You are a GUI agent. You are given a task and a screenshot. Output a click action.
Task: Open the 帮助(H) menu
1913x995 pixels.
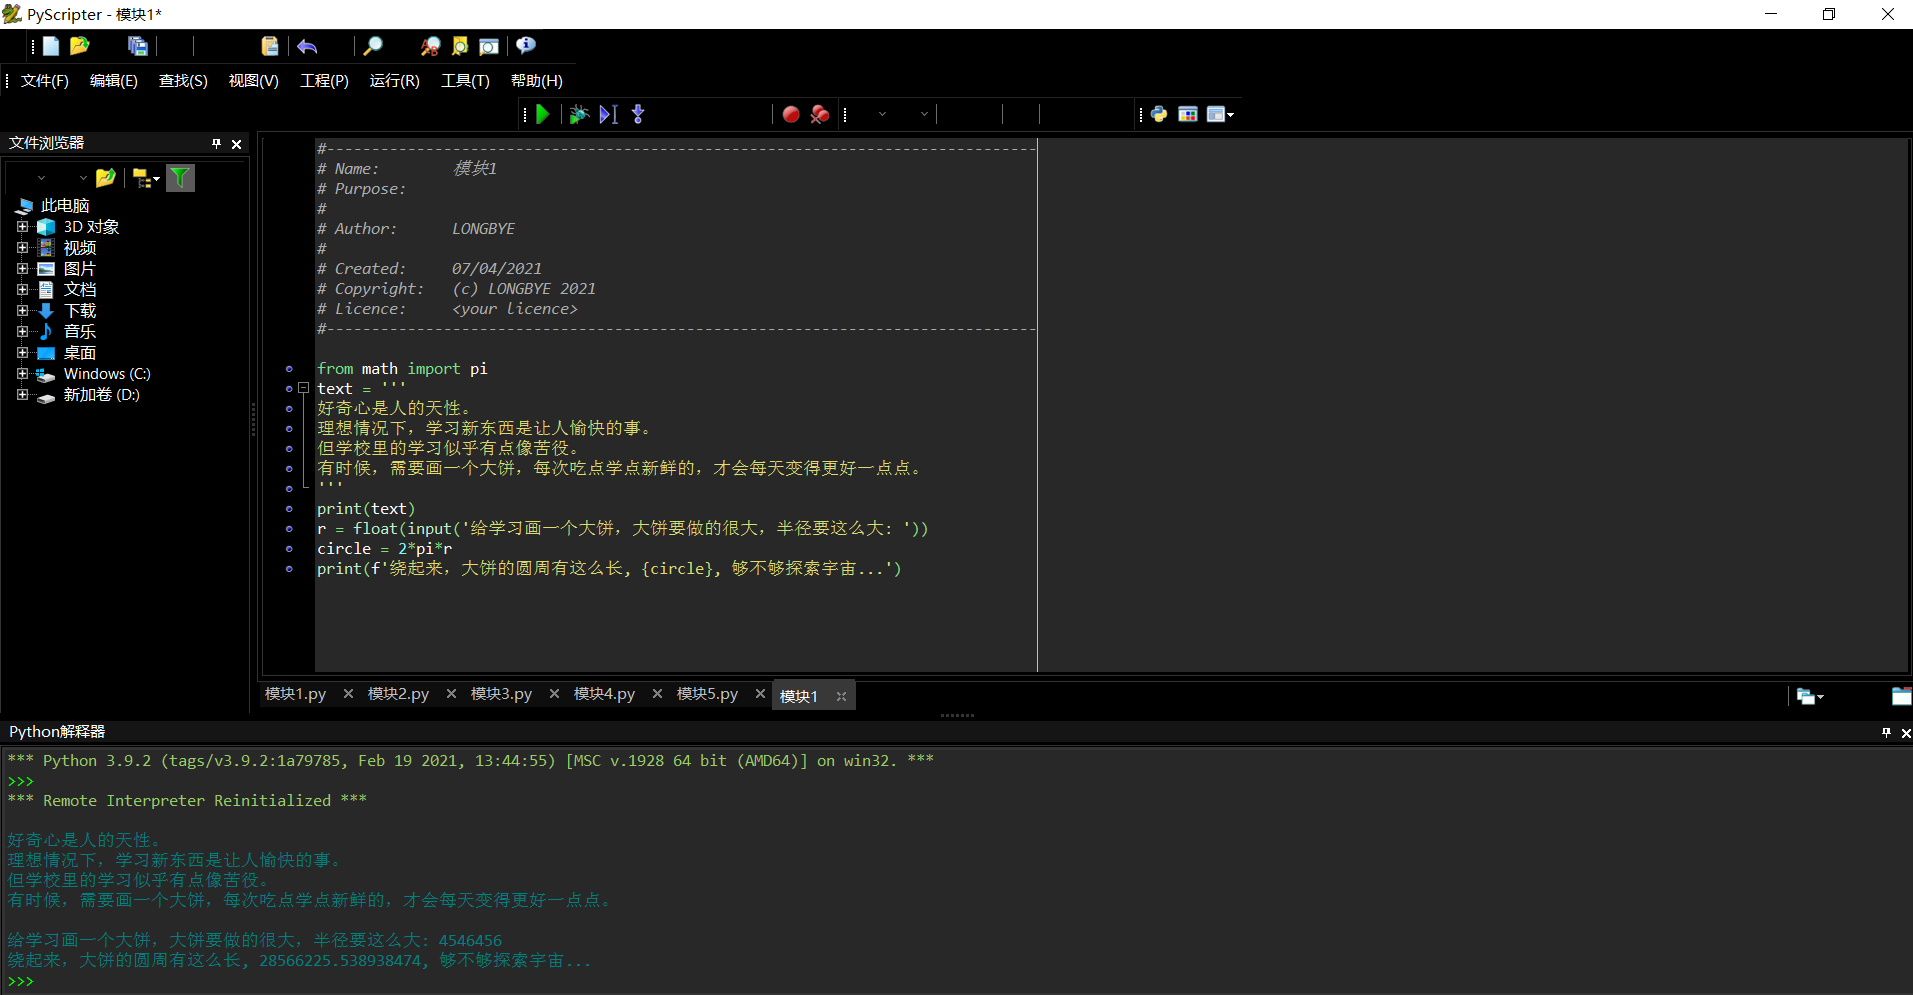(537, 81)
